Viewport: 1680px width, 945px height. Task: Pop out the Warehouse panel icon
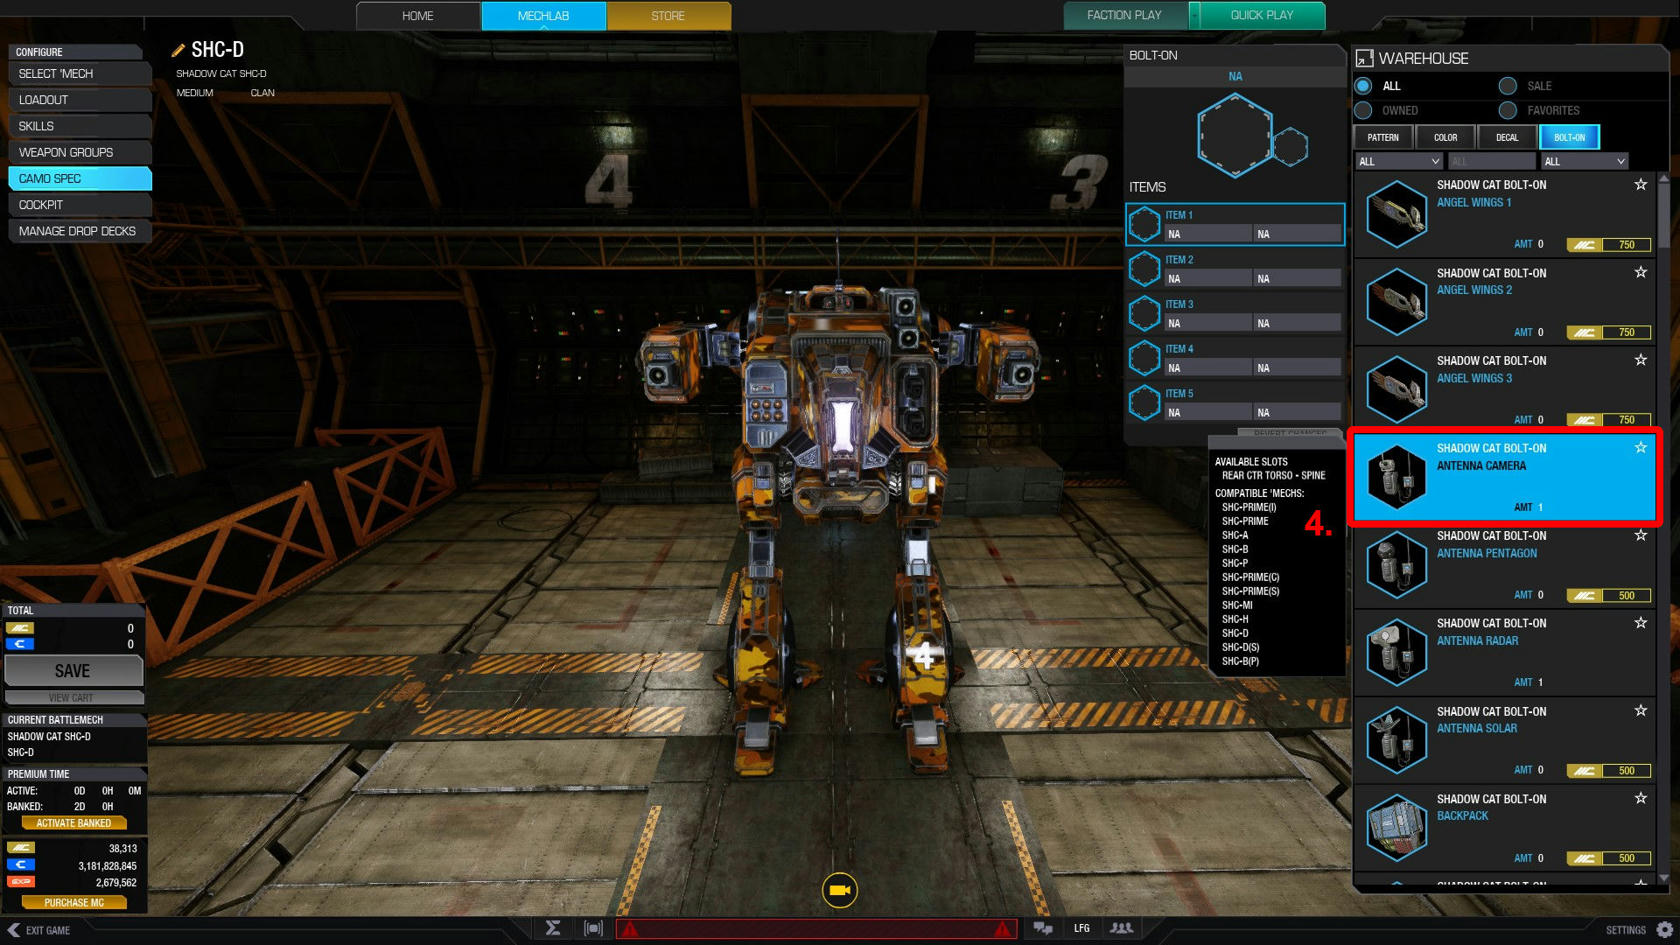[x=1364, y=58]
